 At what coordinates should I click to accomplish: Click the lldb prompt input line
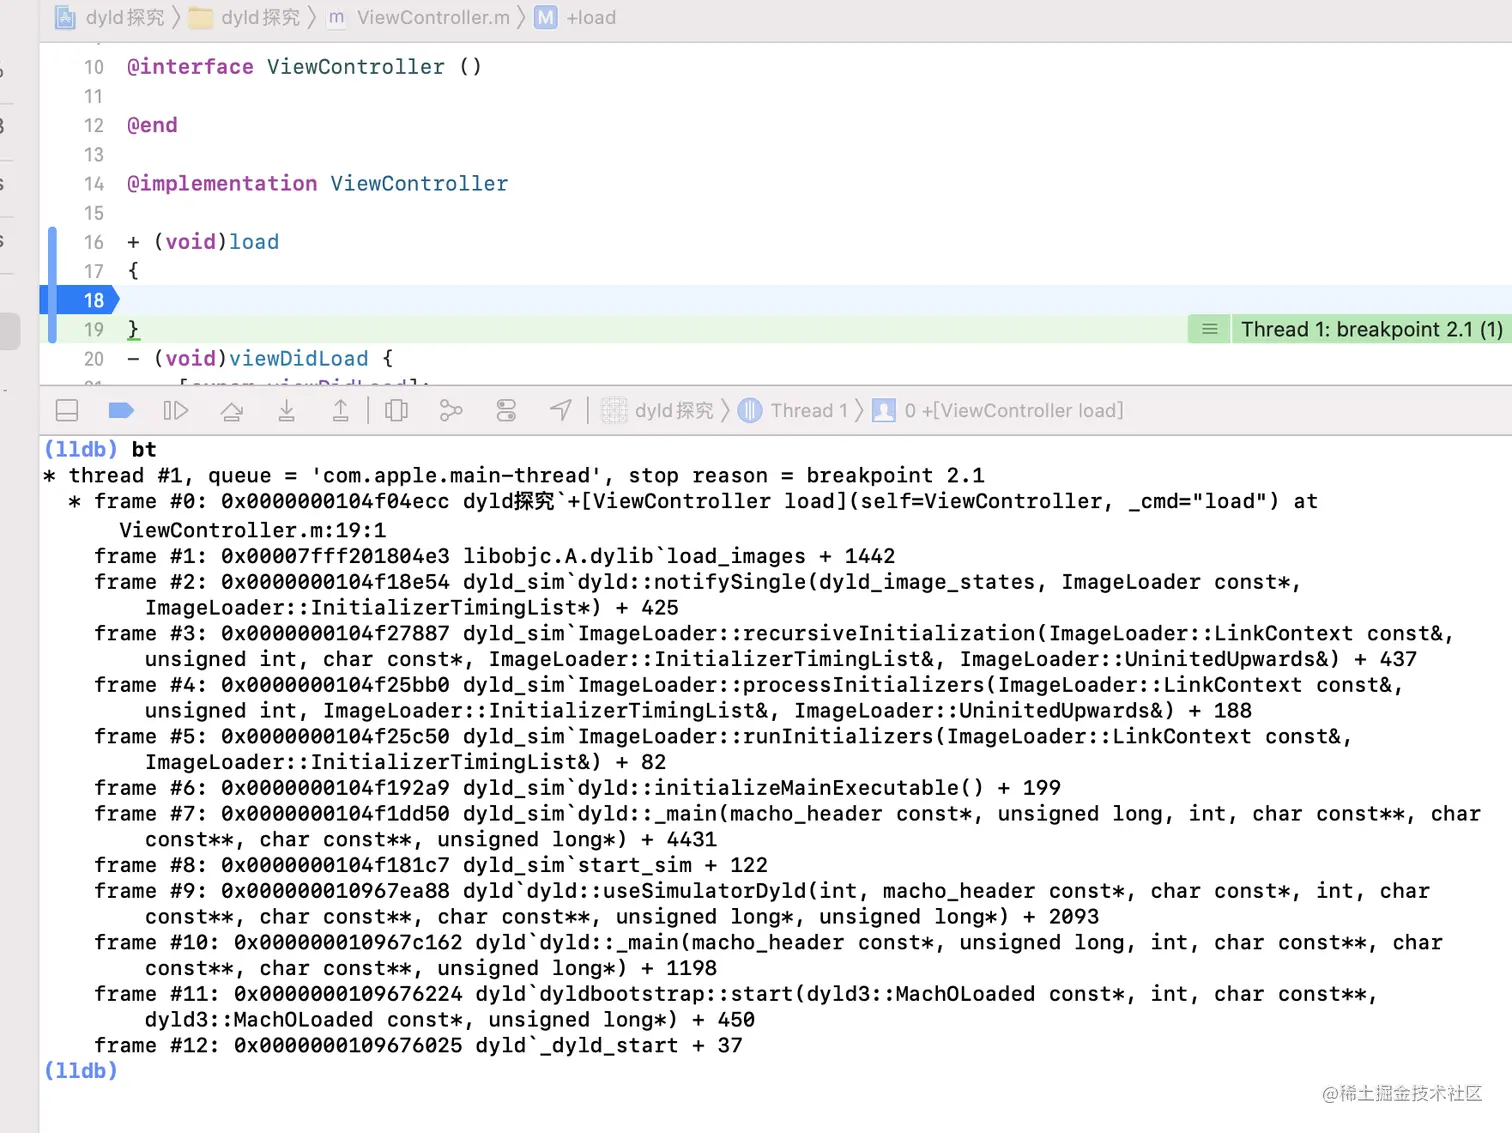click(80, 1071)
